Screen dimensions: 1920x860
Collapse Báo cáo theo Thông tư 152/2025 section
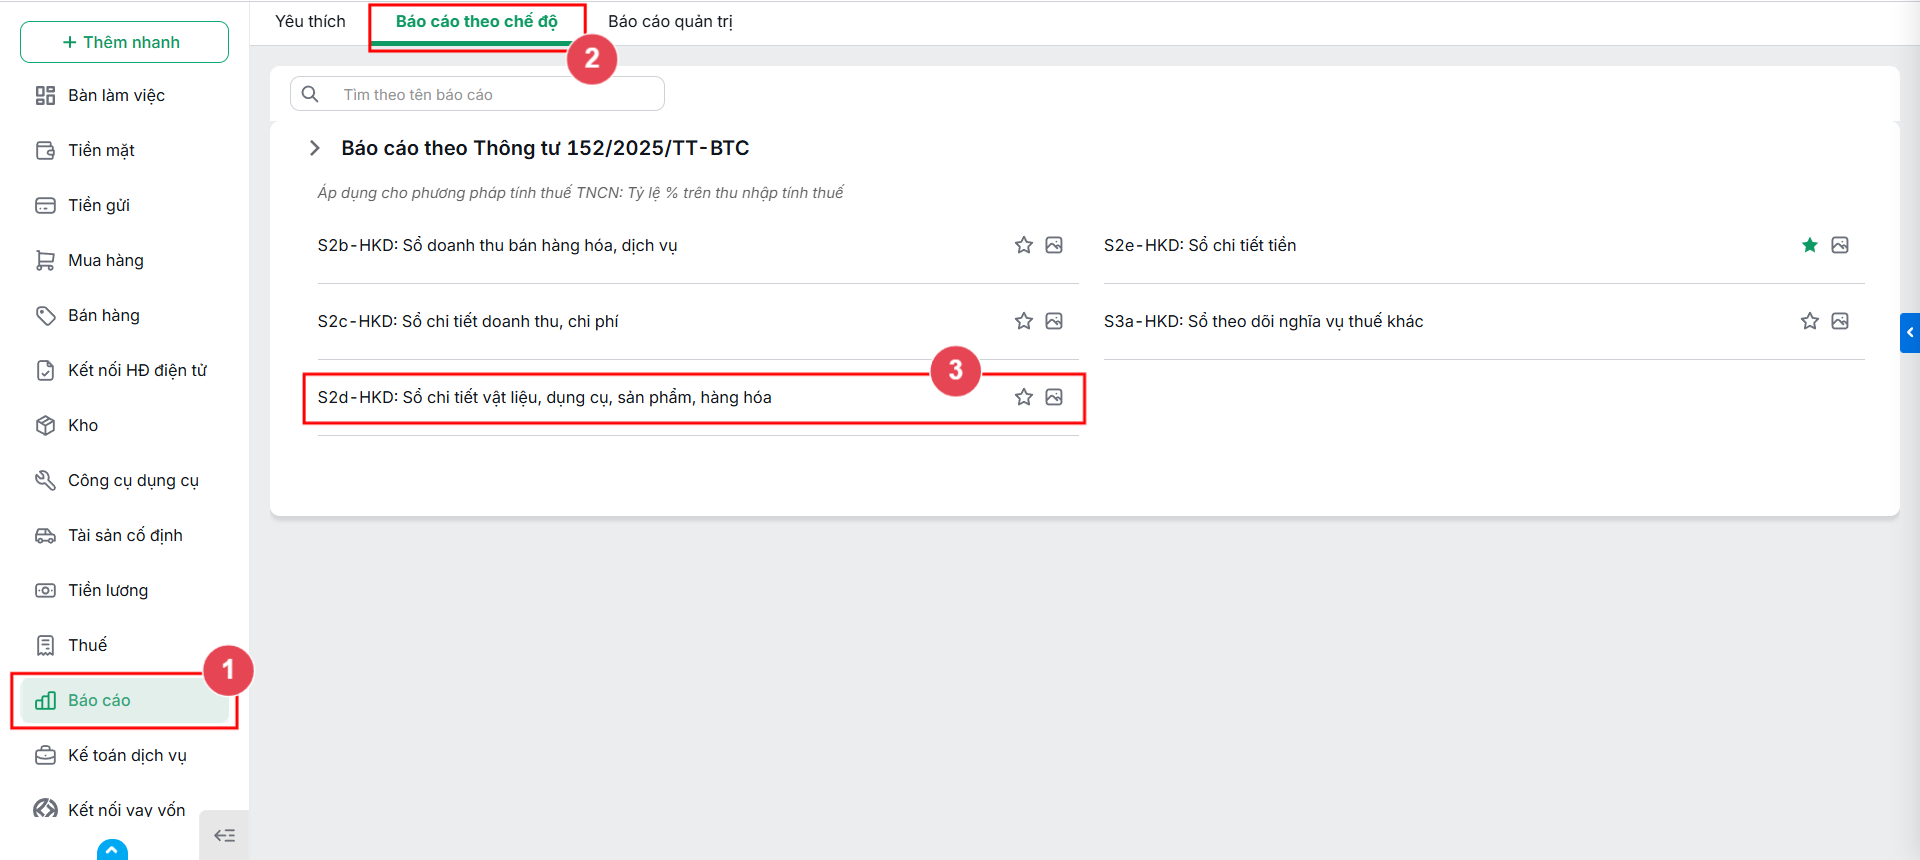315,148
